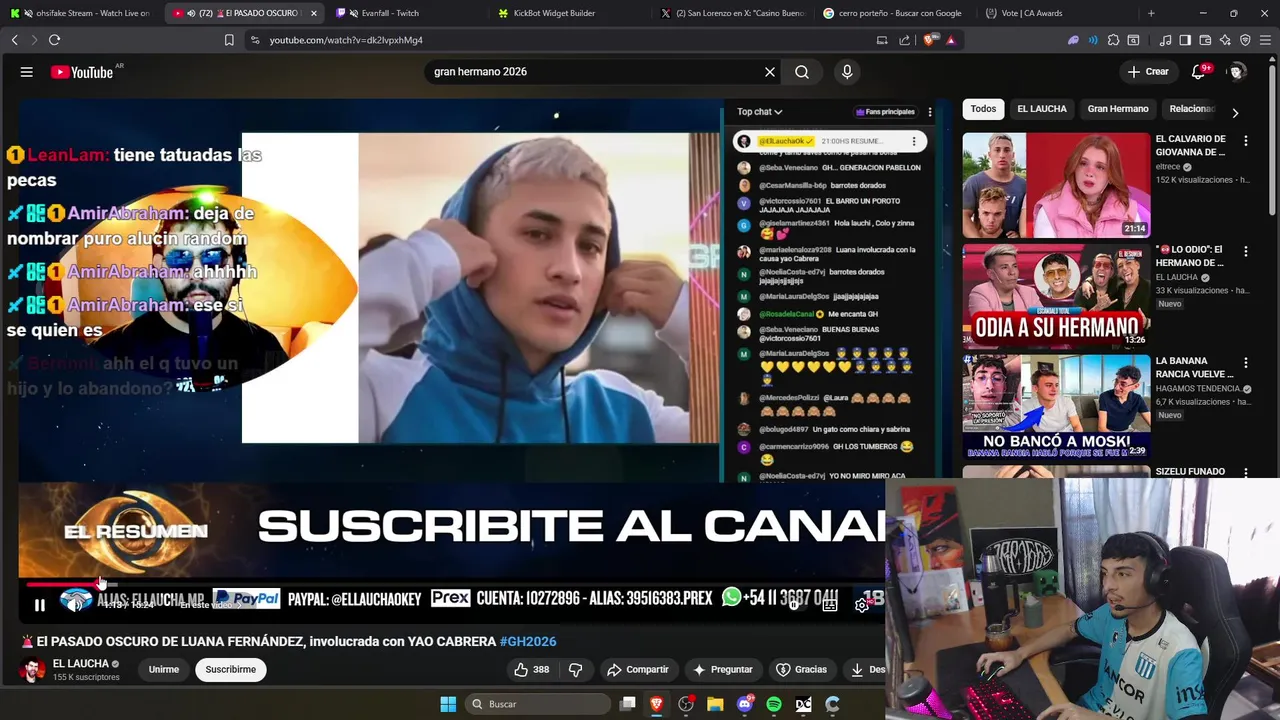Open the music note playlist icon
Viewport: 1280px width, 720px height.
pyautogui.click(x=1165, y=40)
